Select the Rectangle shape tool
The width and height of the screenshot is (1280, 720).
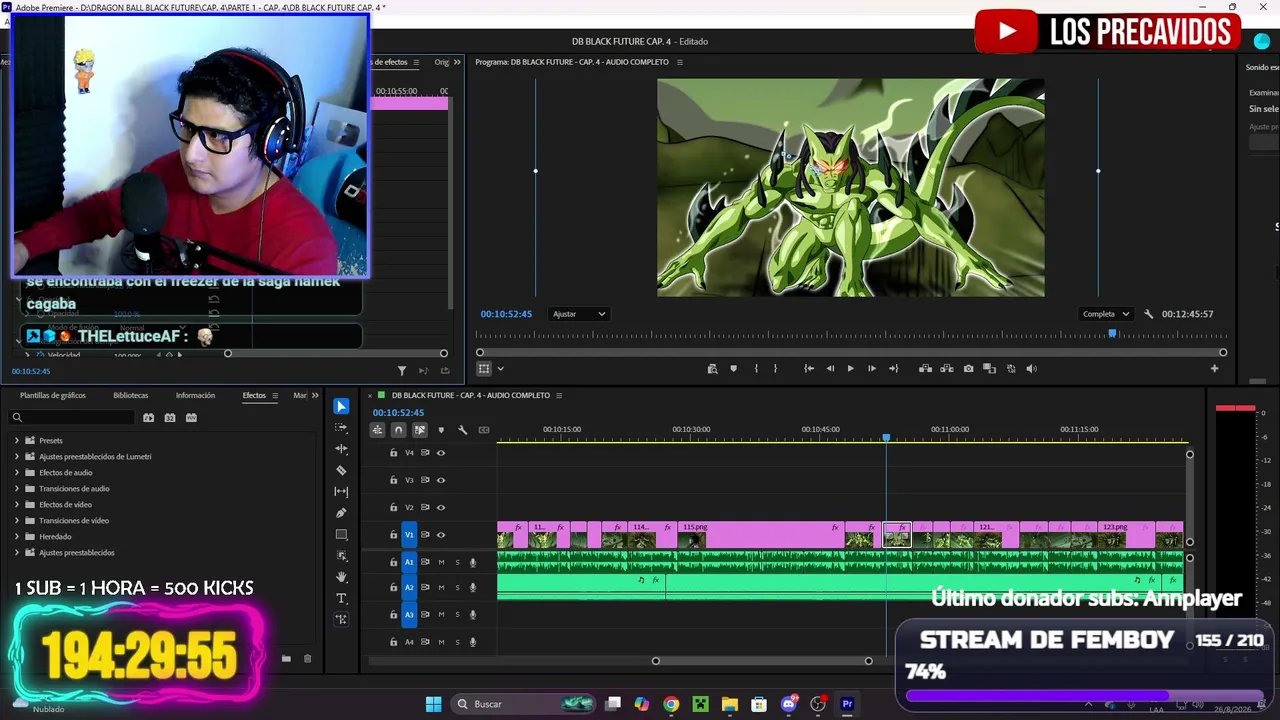[341, 534]
